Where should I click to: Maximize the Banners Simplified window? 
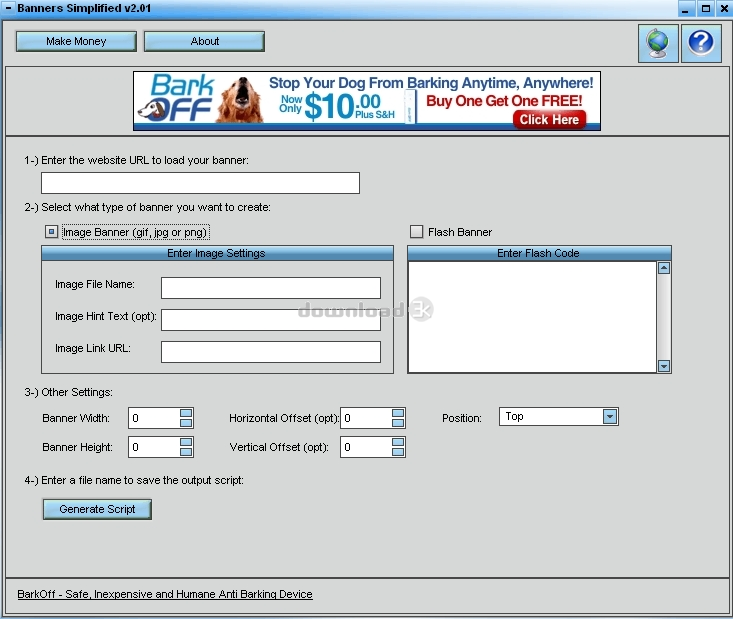coord(706,8)
